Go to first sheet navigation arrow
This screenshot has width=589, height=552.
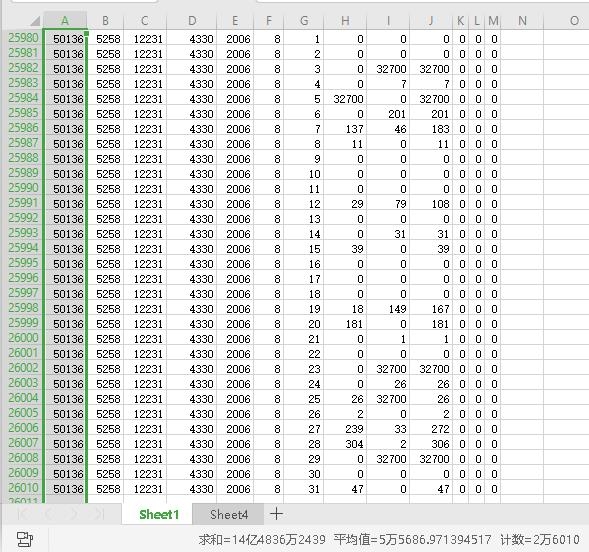(x=24, y=514)
